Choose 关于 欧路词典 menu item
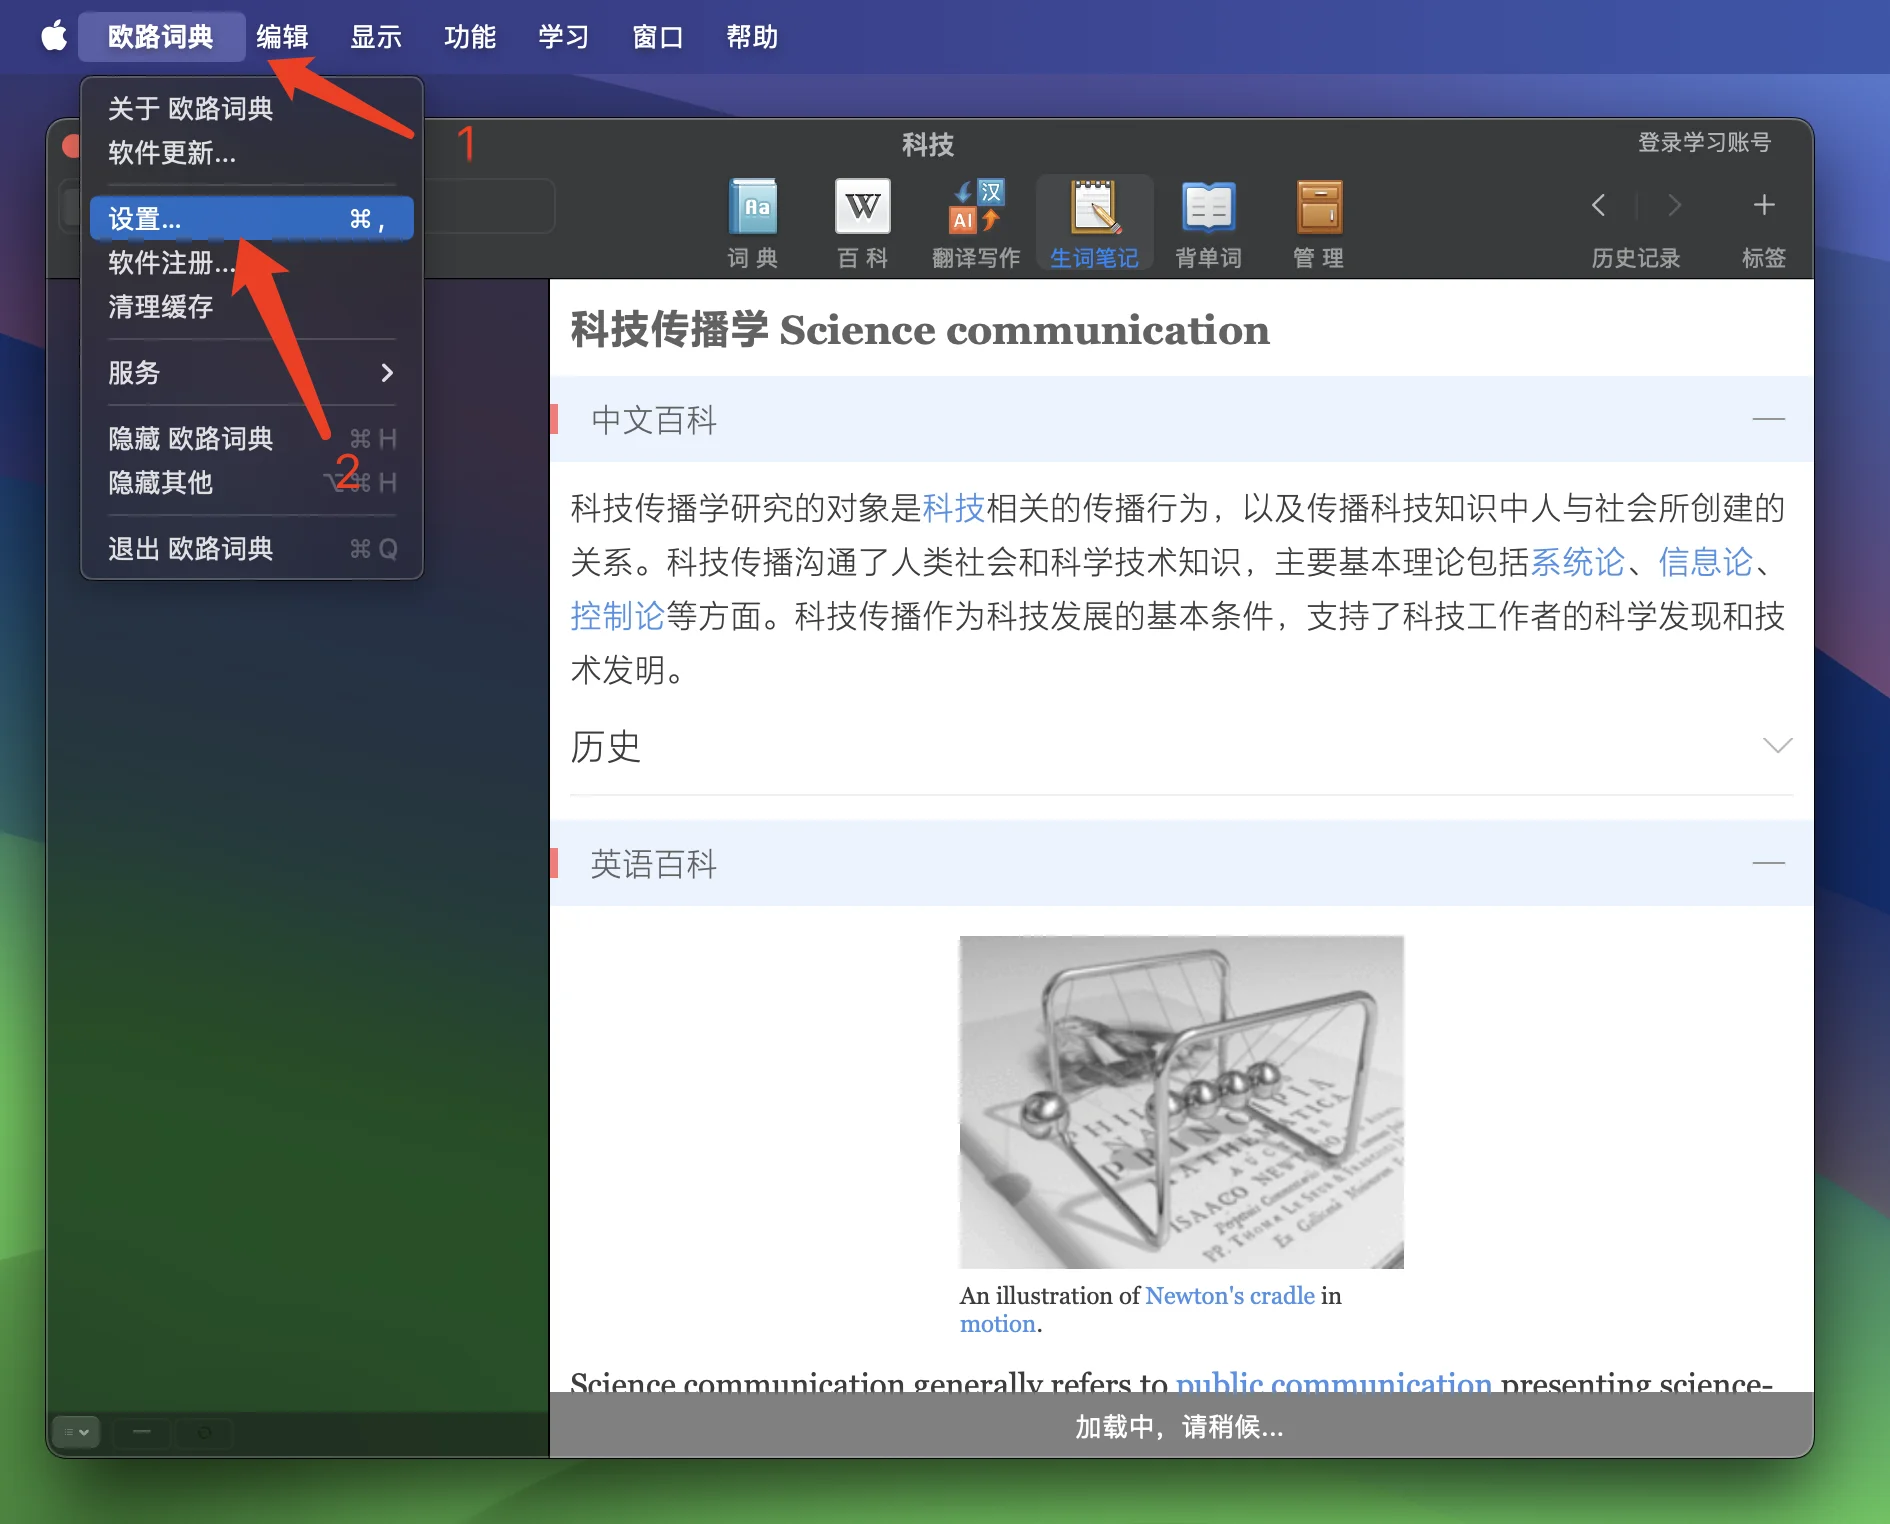 tap(252, 108)
